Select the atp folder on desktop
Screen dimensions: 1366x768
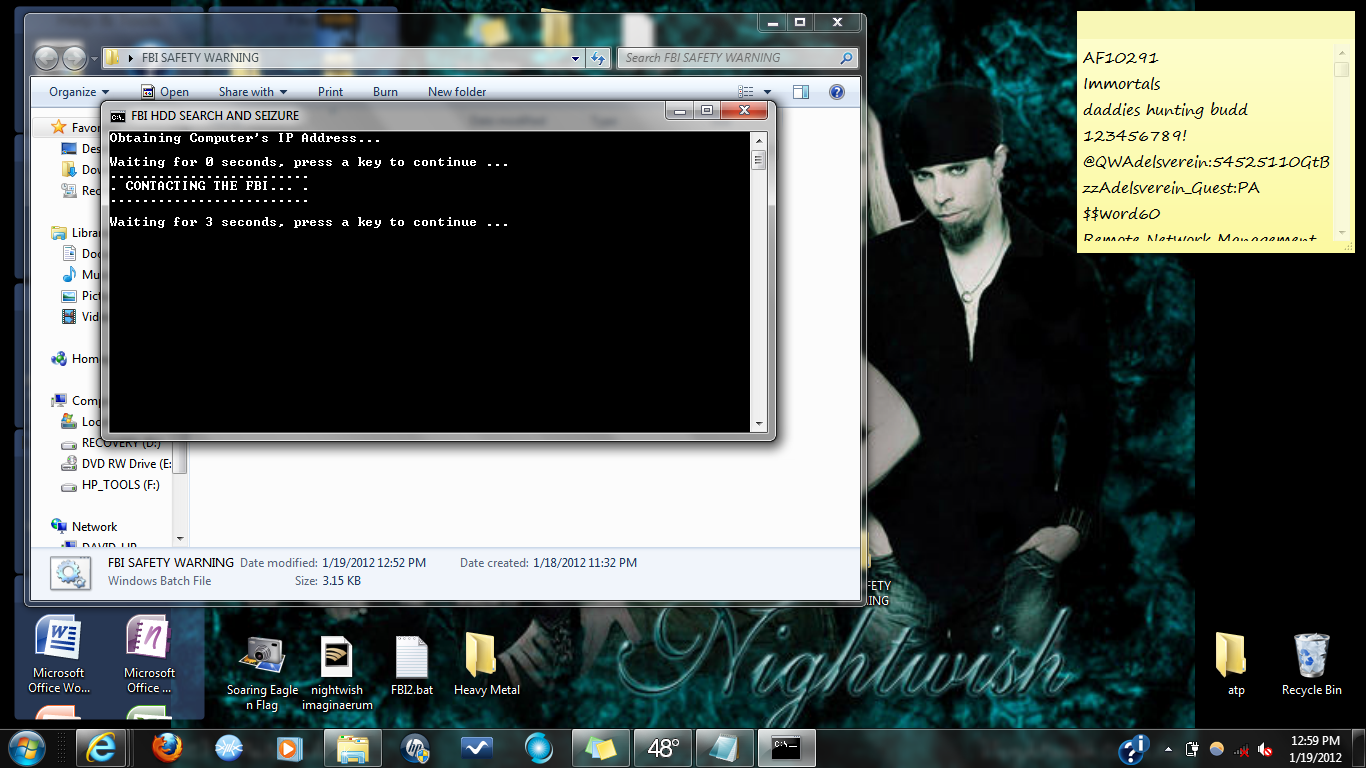tap(1236, 665)
